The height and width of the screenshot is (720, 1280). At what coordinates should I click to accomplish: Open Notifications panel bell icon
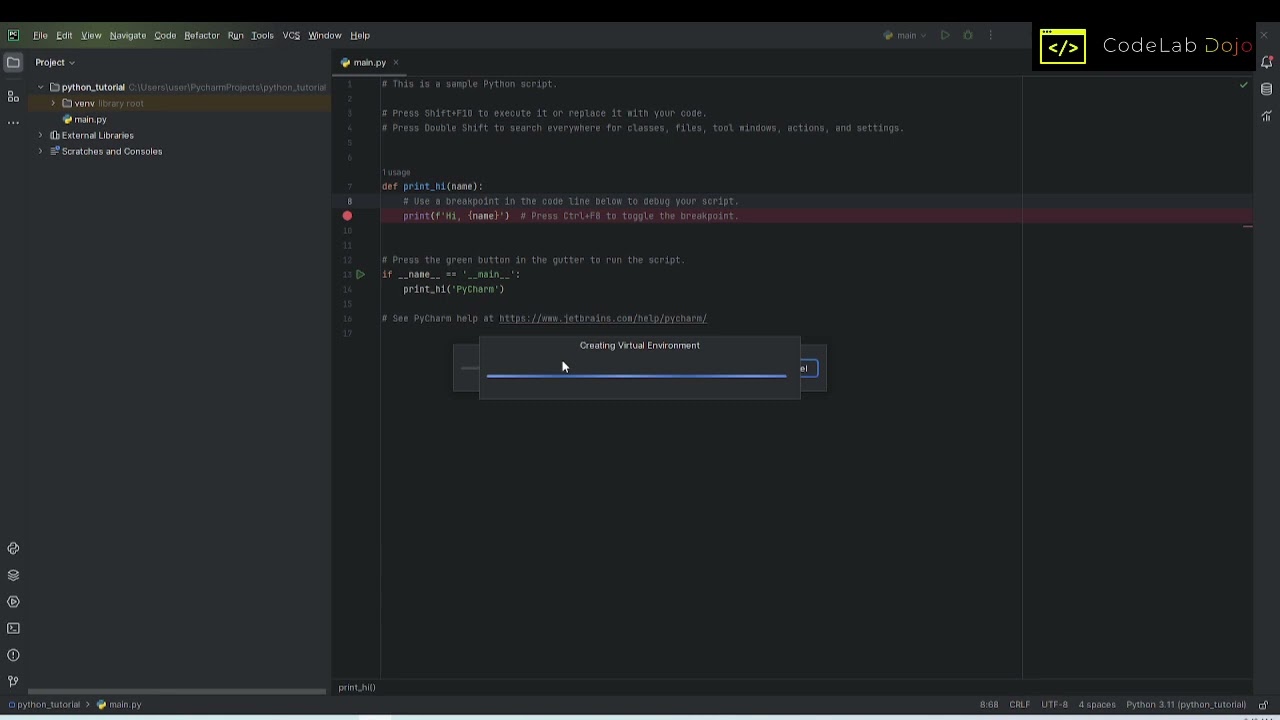click(1266, 62)
